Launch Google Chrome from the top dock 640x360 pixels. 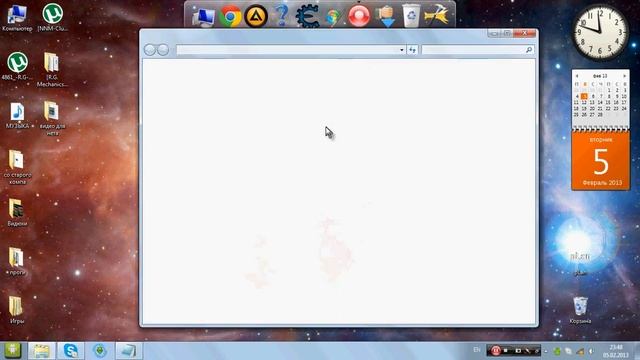[x=230, y=17]
